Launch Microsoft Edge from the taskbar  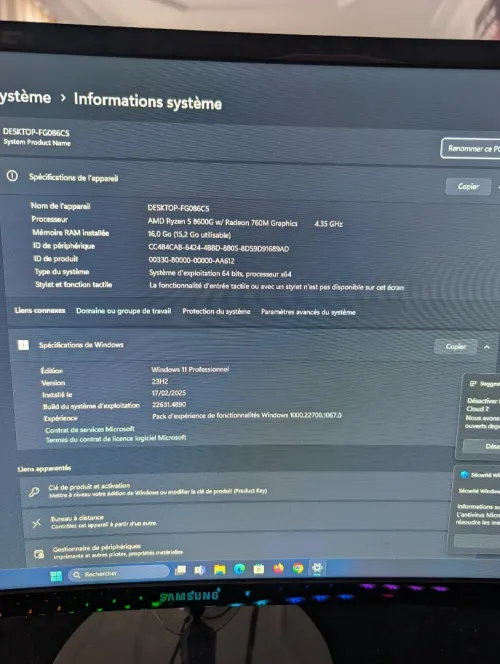pyautogui.click(x=239, y=569)
